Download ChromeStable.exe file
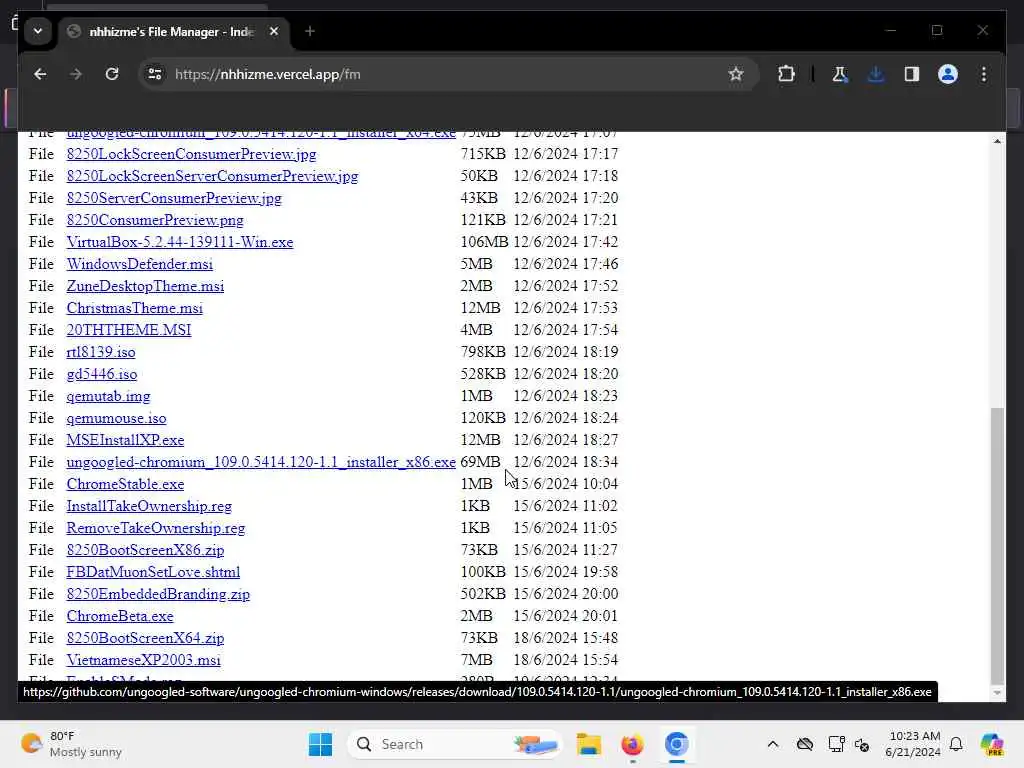Viewport: 1024px width, 768px height. tap(125, 485)
